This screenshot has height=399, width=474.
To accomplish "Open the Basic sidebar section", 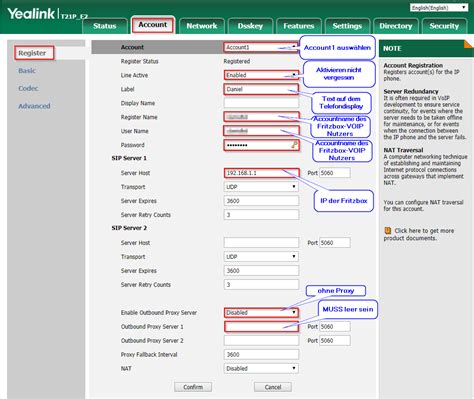I will pos(27,71).
